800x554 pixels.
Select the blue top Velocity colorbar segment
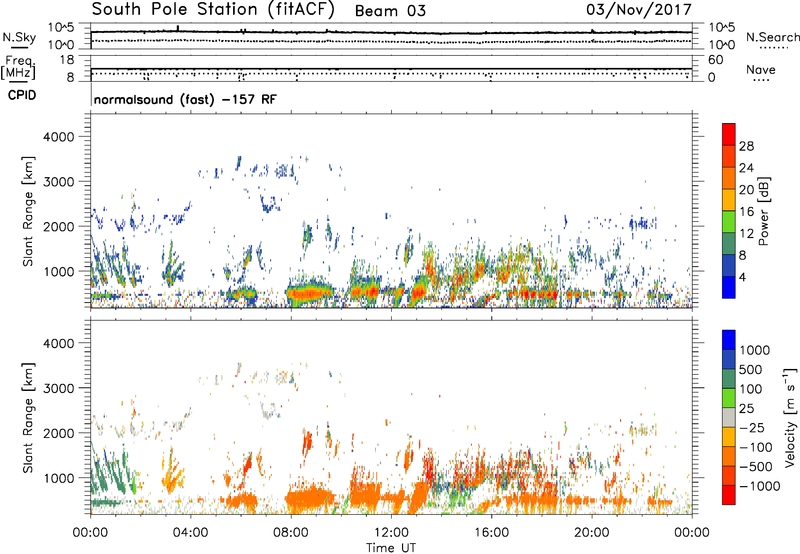(729, 340)
